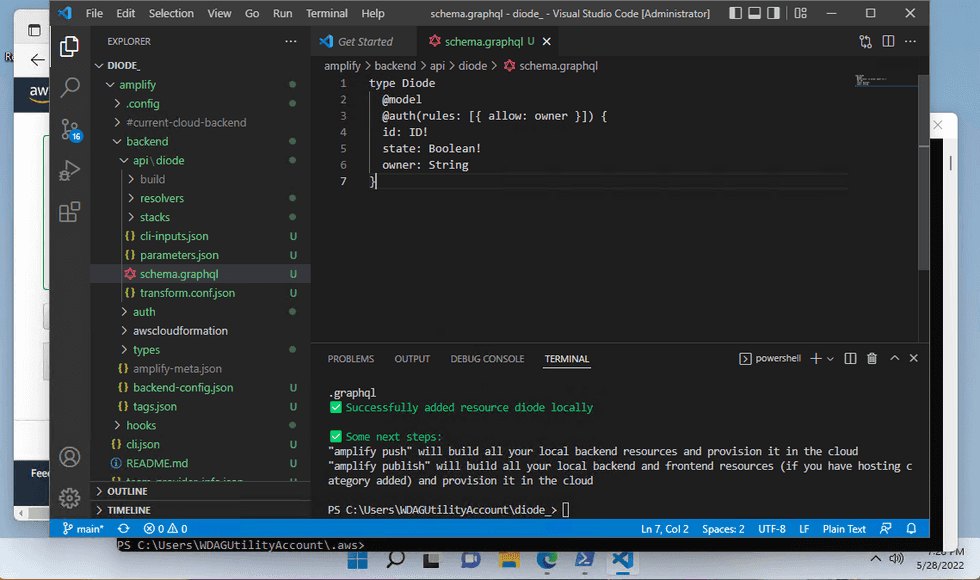The height and width of the screenshot is (580, 980).
Task: Split the editor to the right
Action: [x=888, y=41]
